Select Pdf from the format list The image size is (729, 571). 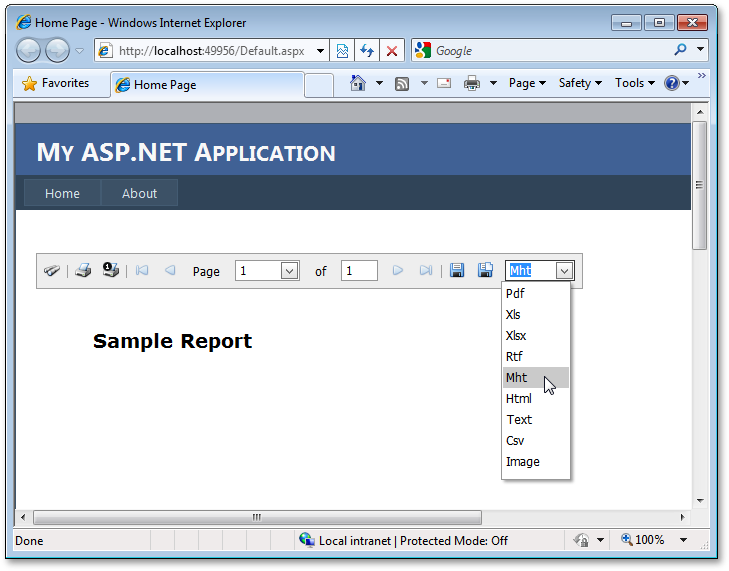536,293
